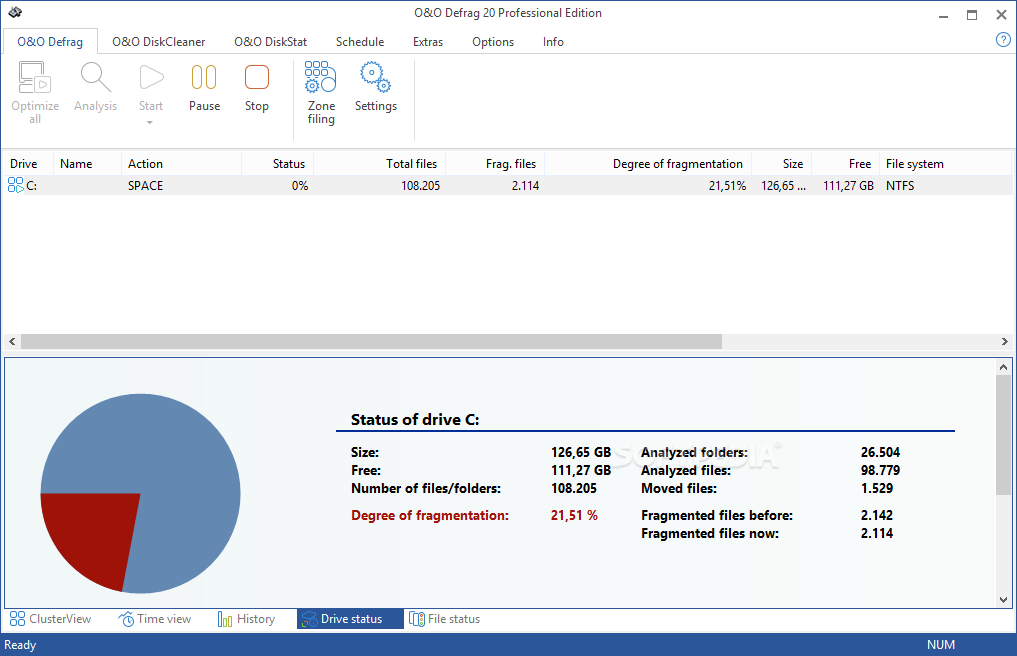Click the O&O Defrag app logo icon
This screenshot has width=1017, height=656.
(x=15, y=12)
